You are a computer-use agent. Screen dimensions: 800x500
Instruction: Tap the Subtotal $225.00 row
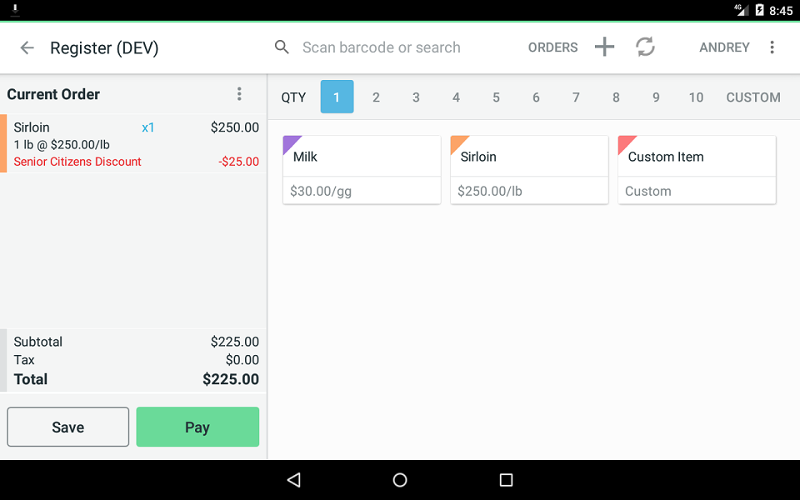pos(136,341)
